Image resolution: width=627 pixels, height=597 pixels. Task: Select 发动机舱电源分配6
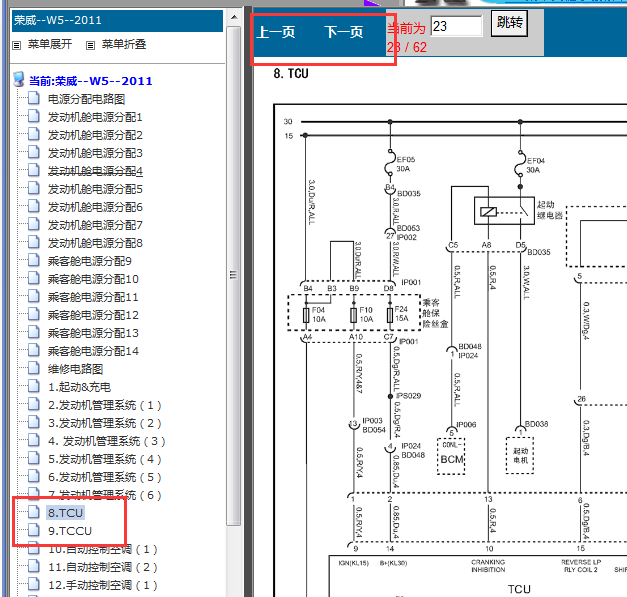tap(95, 207)
